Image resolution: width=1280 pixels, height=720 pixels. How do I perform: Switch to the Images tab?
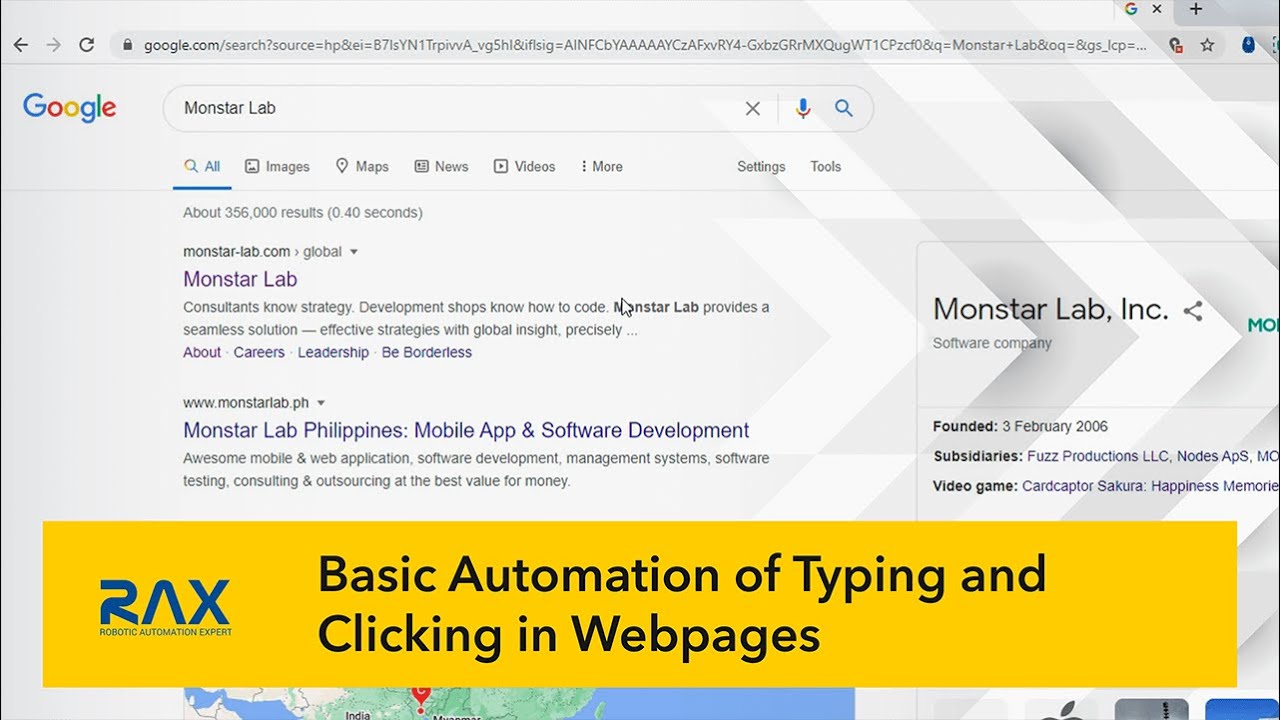pos(277,167)
